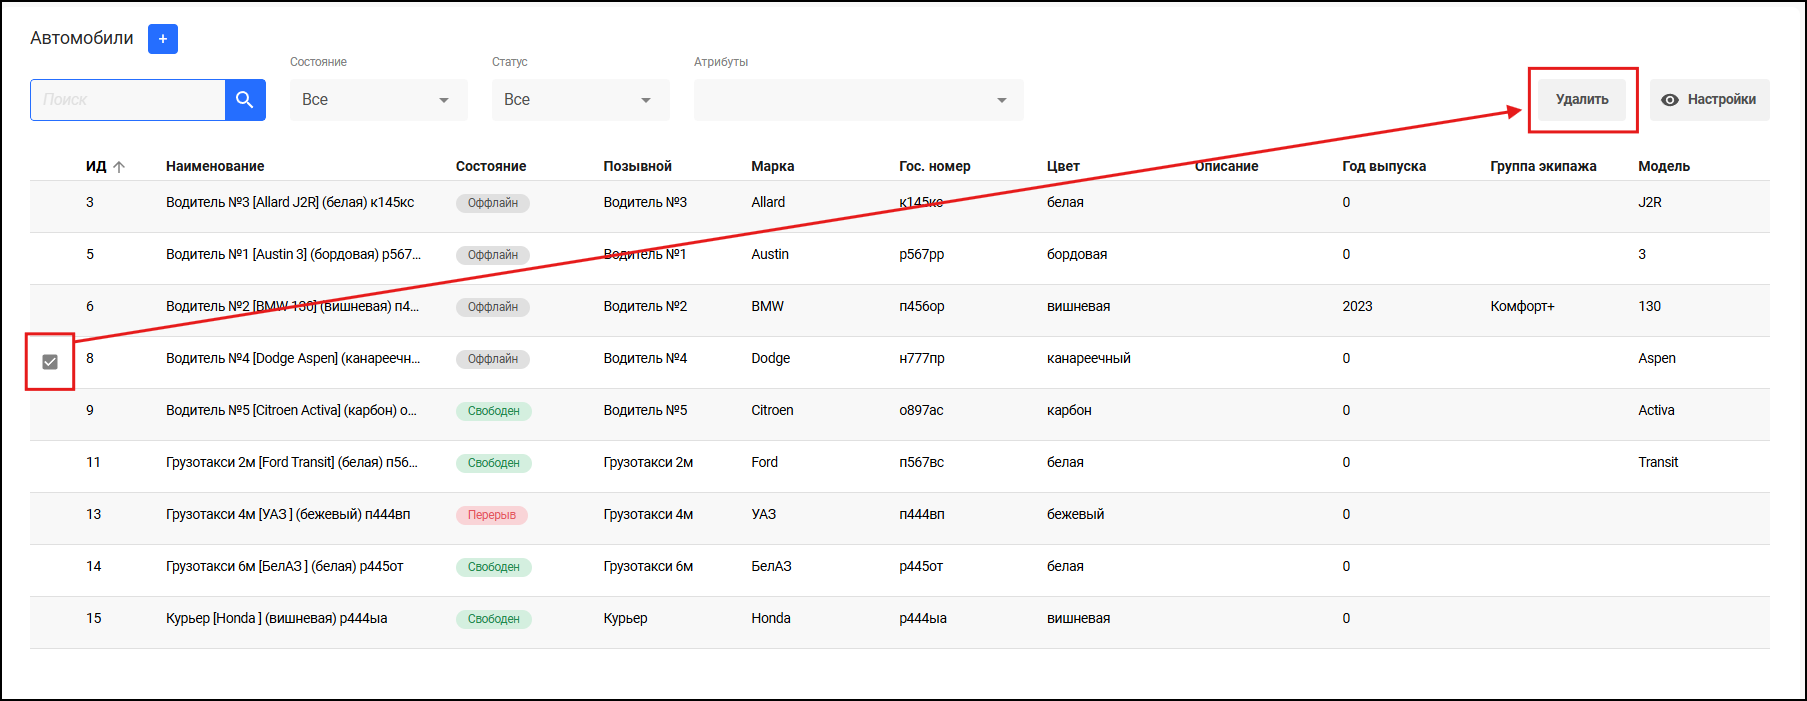Uncheck the checkbox for row 8
The width and height of the screenshot is (1807, 701).
[50, 362]
